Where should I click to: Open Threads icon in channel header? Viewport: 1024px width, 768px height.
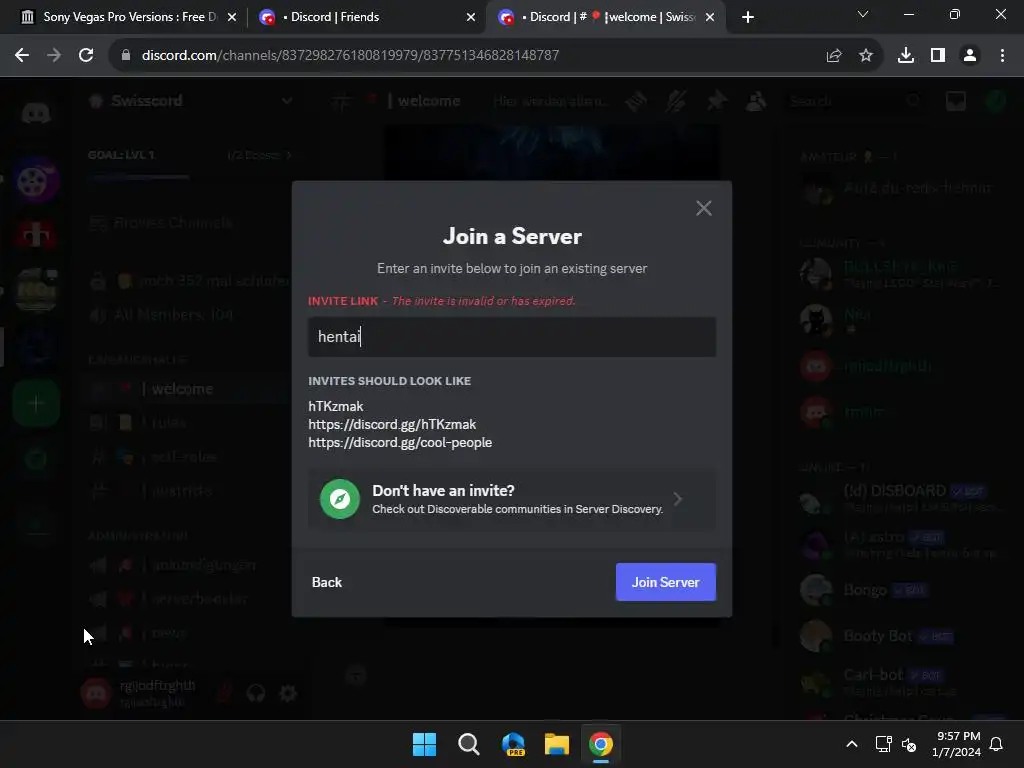[635, 101]
